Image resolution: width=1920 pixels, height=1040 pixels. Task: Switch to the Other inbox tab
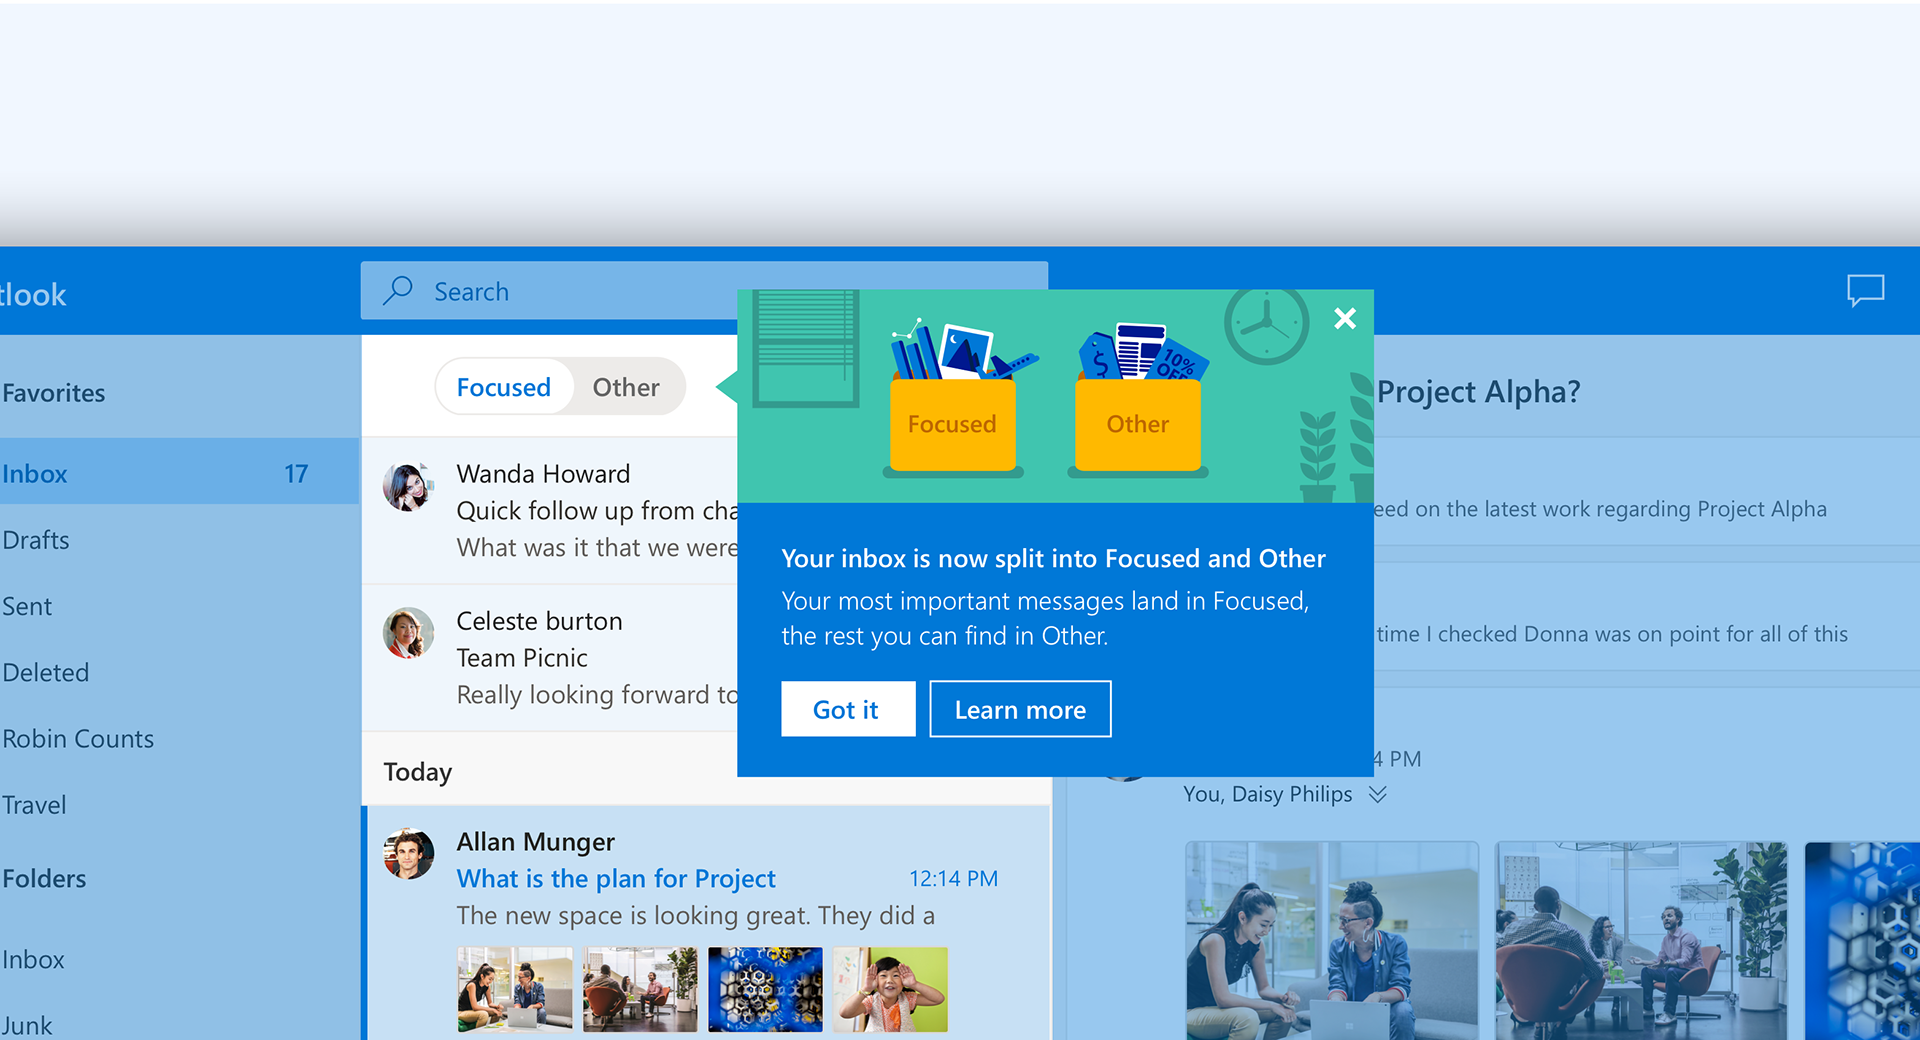point(626,387)
